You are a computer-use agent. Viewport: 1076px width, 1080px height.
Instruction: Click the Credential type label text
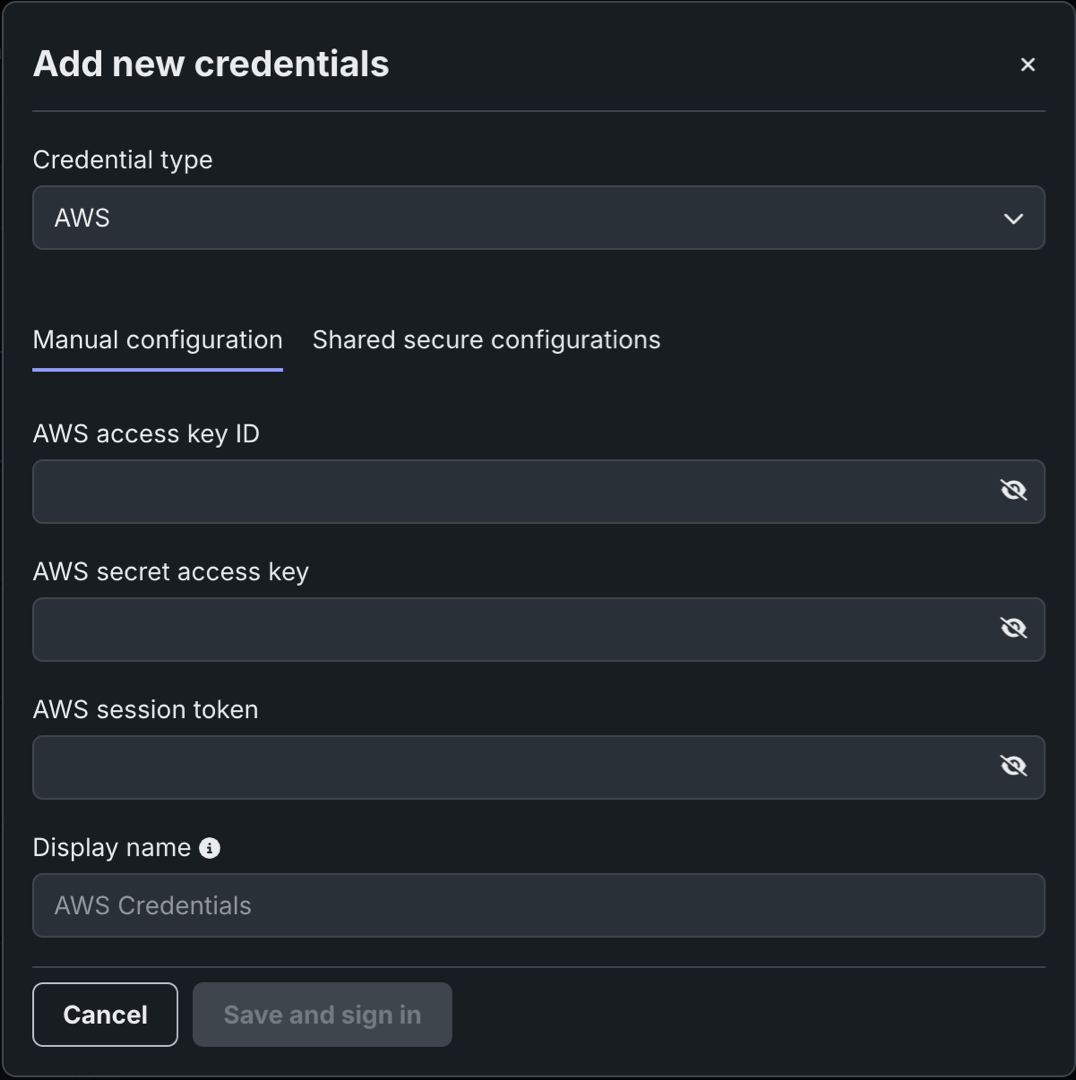[123, 160]
